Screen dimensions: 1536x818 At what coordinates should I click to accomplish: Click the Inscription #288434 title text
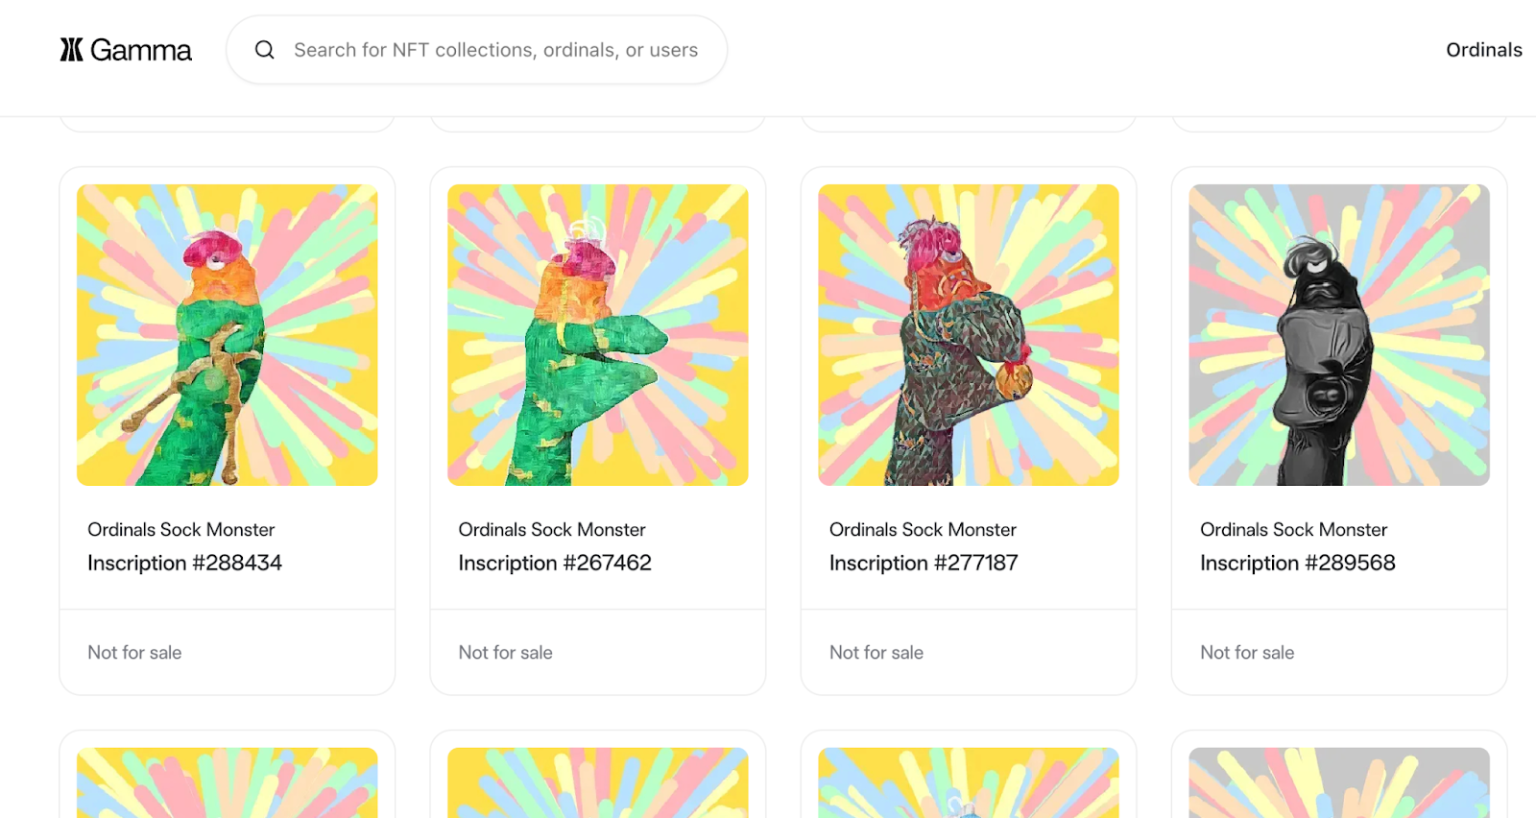(x=184, y=563)
